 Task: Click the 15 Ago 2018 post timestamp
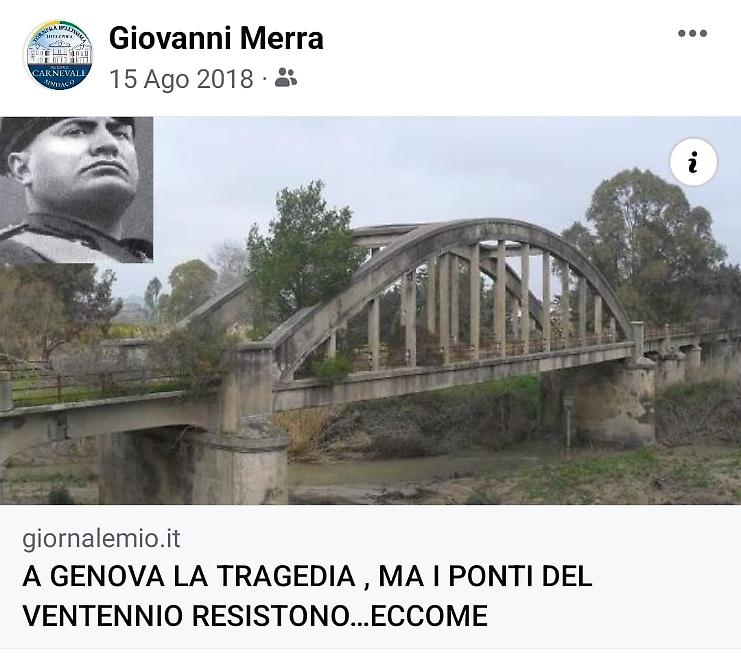181,78
